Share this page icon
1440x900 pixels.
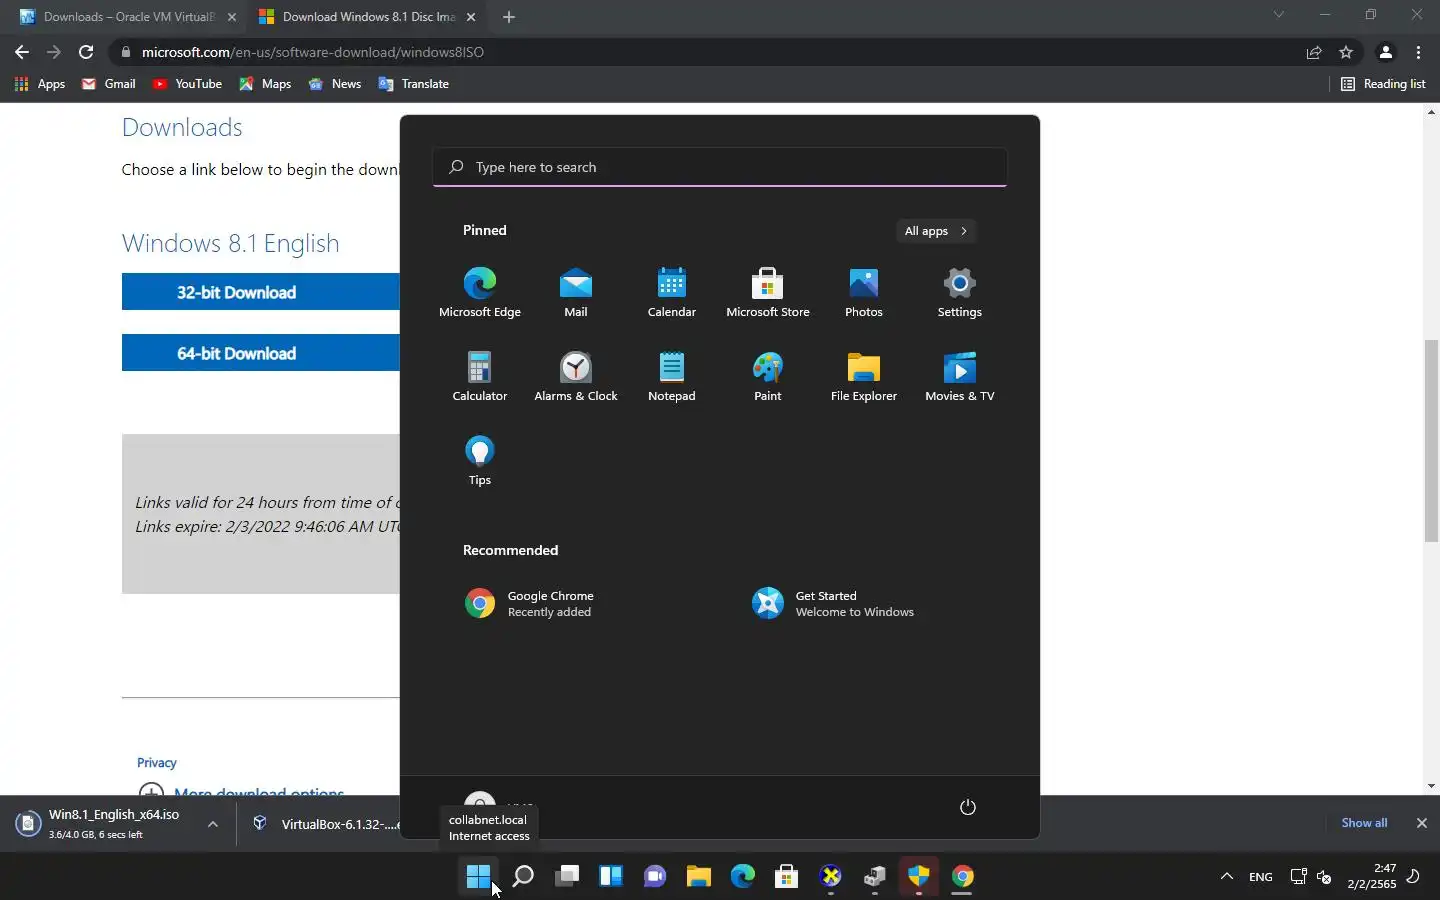pos(1314,52)
